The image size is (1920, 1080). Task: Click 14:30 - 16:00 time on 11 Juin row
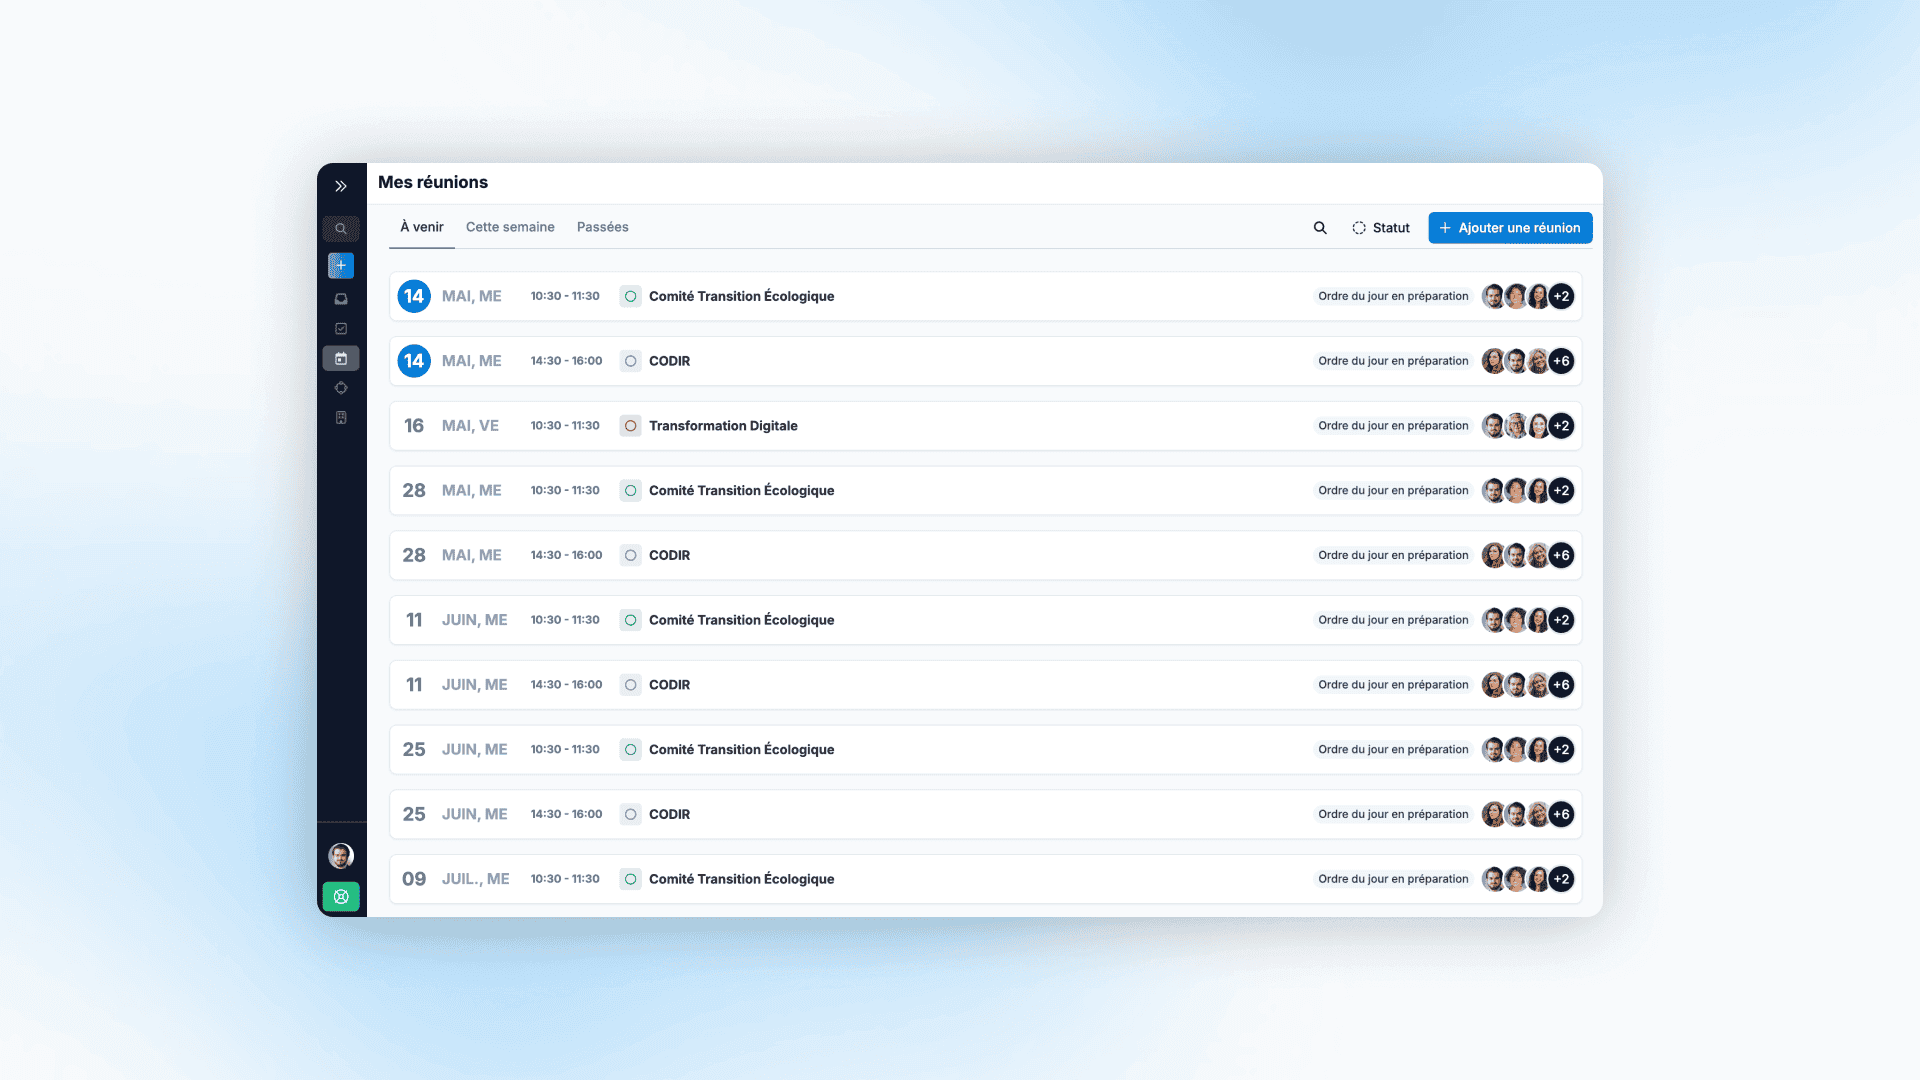tap(566, 685)
